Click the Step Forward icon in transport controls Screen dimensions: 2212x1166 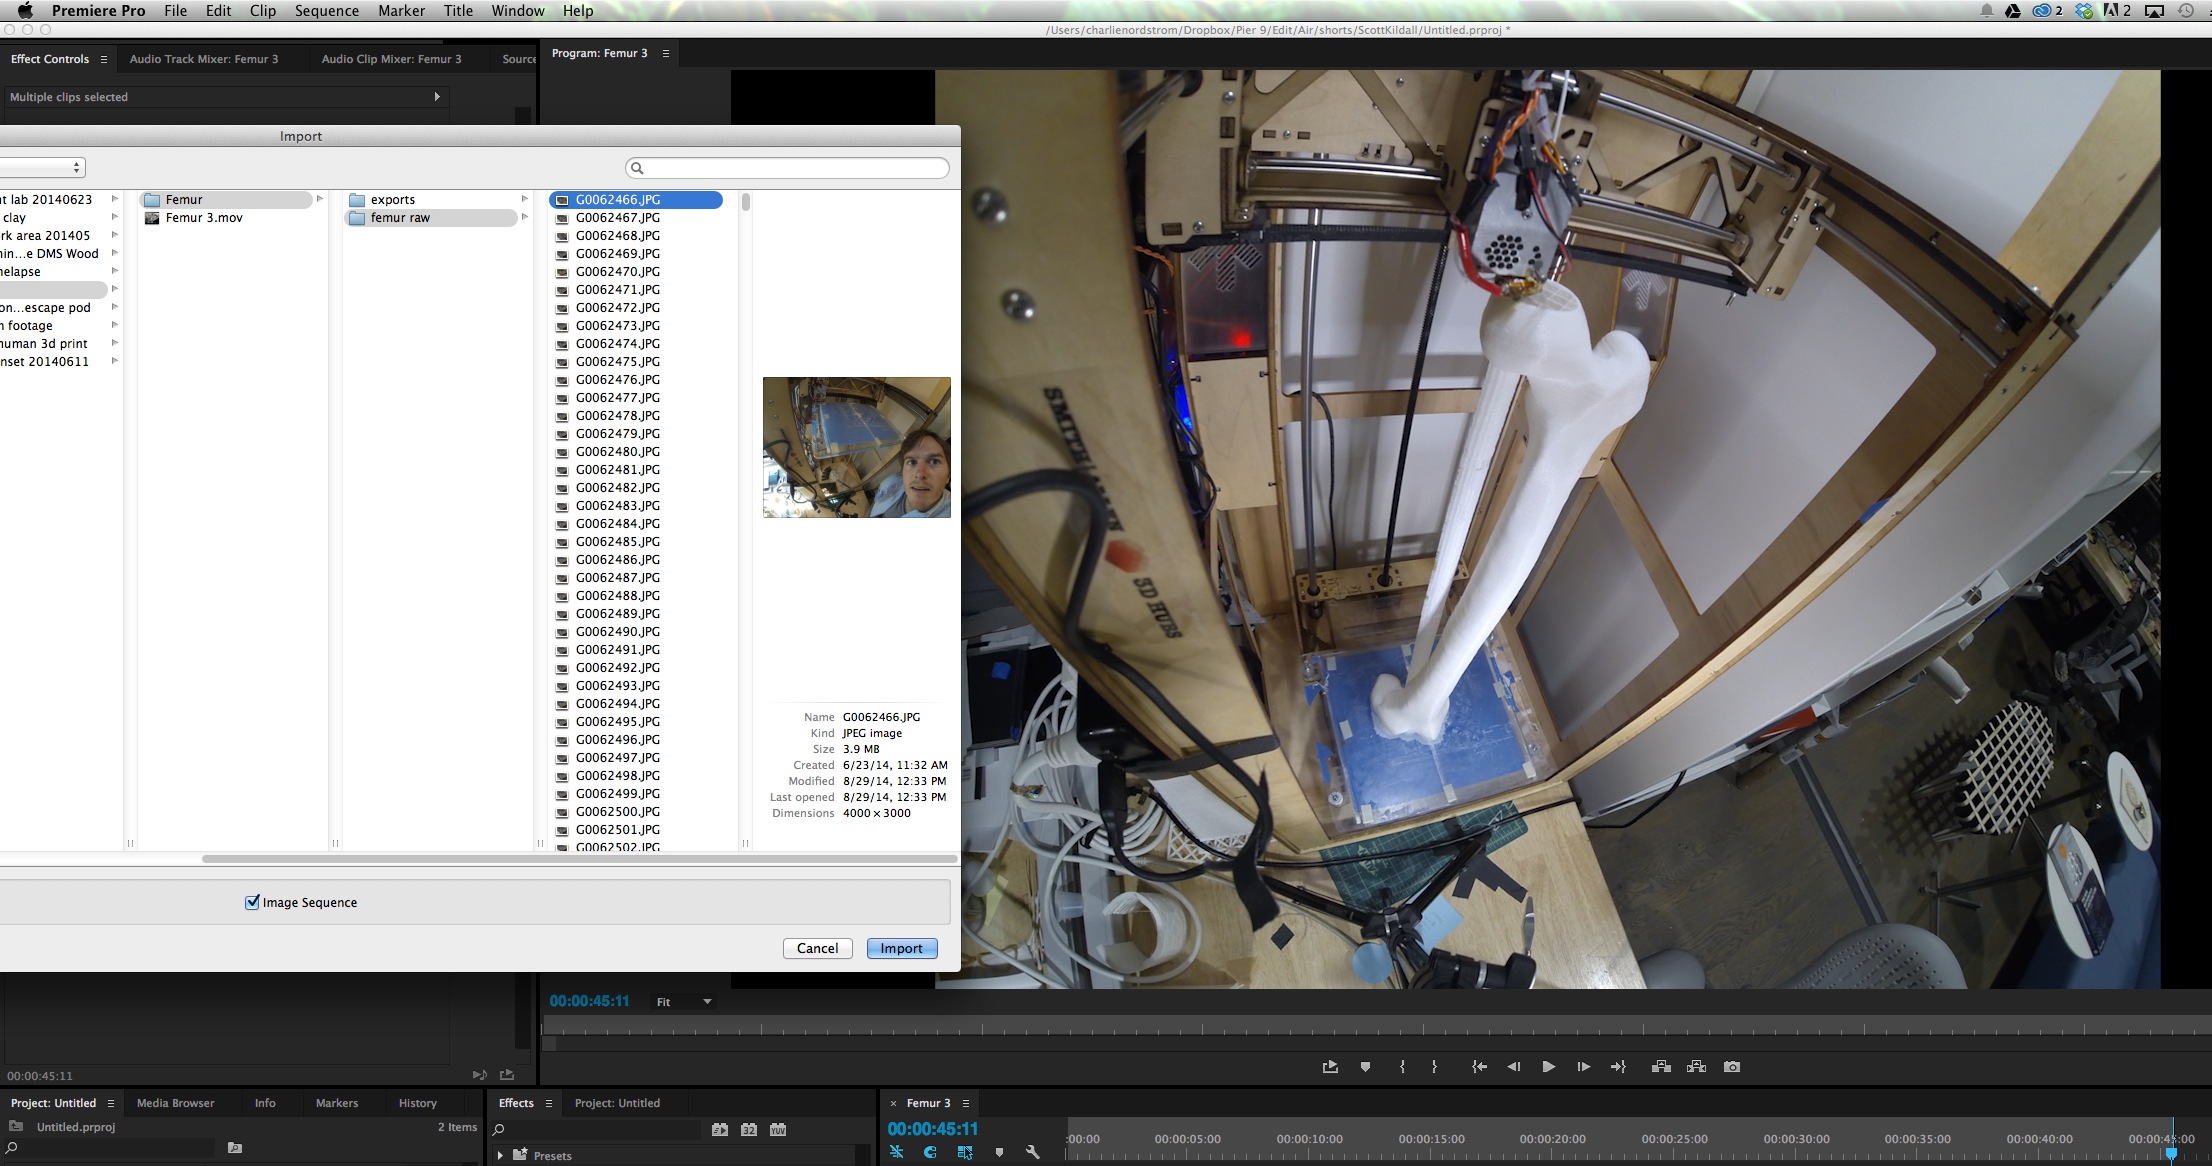pos(1583,1067)
